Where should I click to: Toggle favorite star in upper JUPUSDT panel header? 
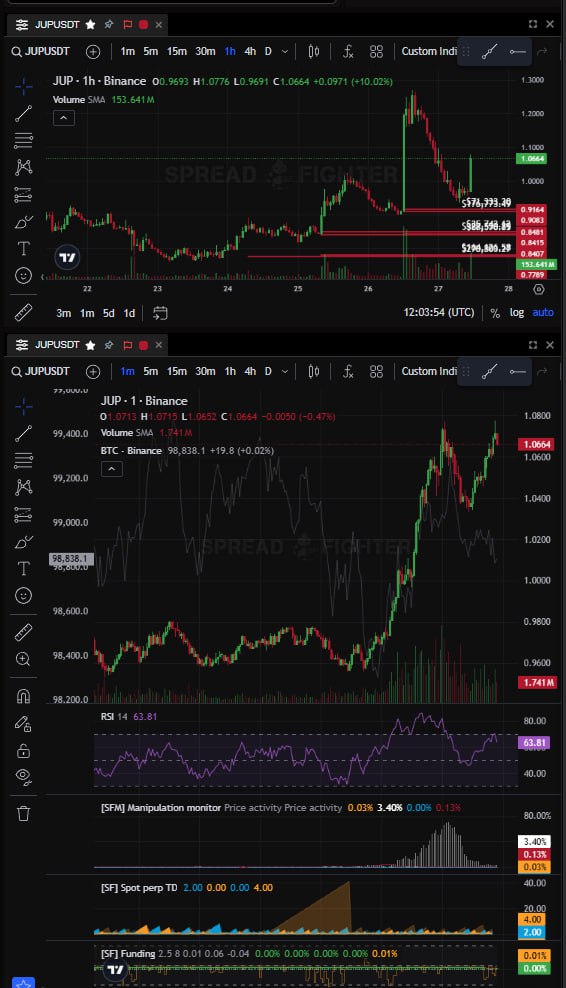[90, 25]
